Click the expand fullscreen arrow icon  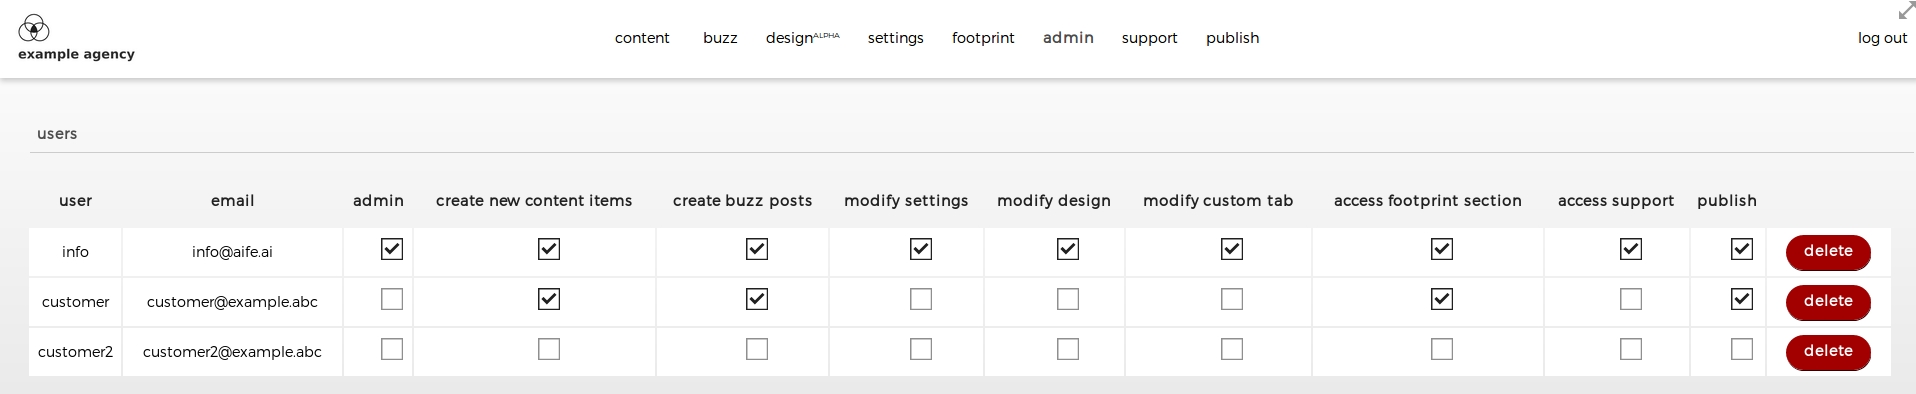point(1906,11)
